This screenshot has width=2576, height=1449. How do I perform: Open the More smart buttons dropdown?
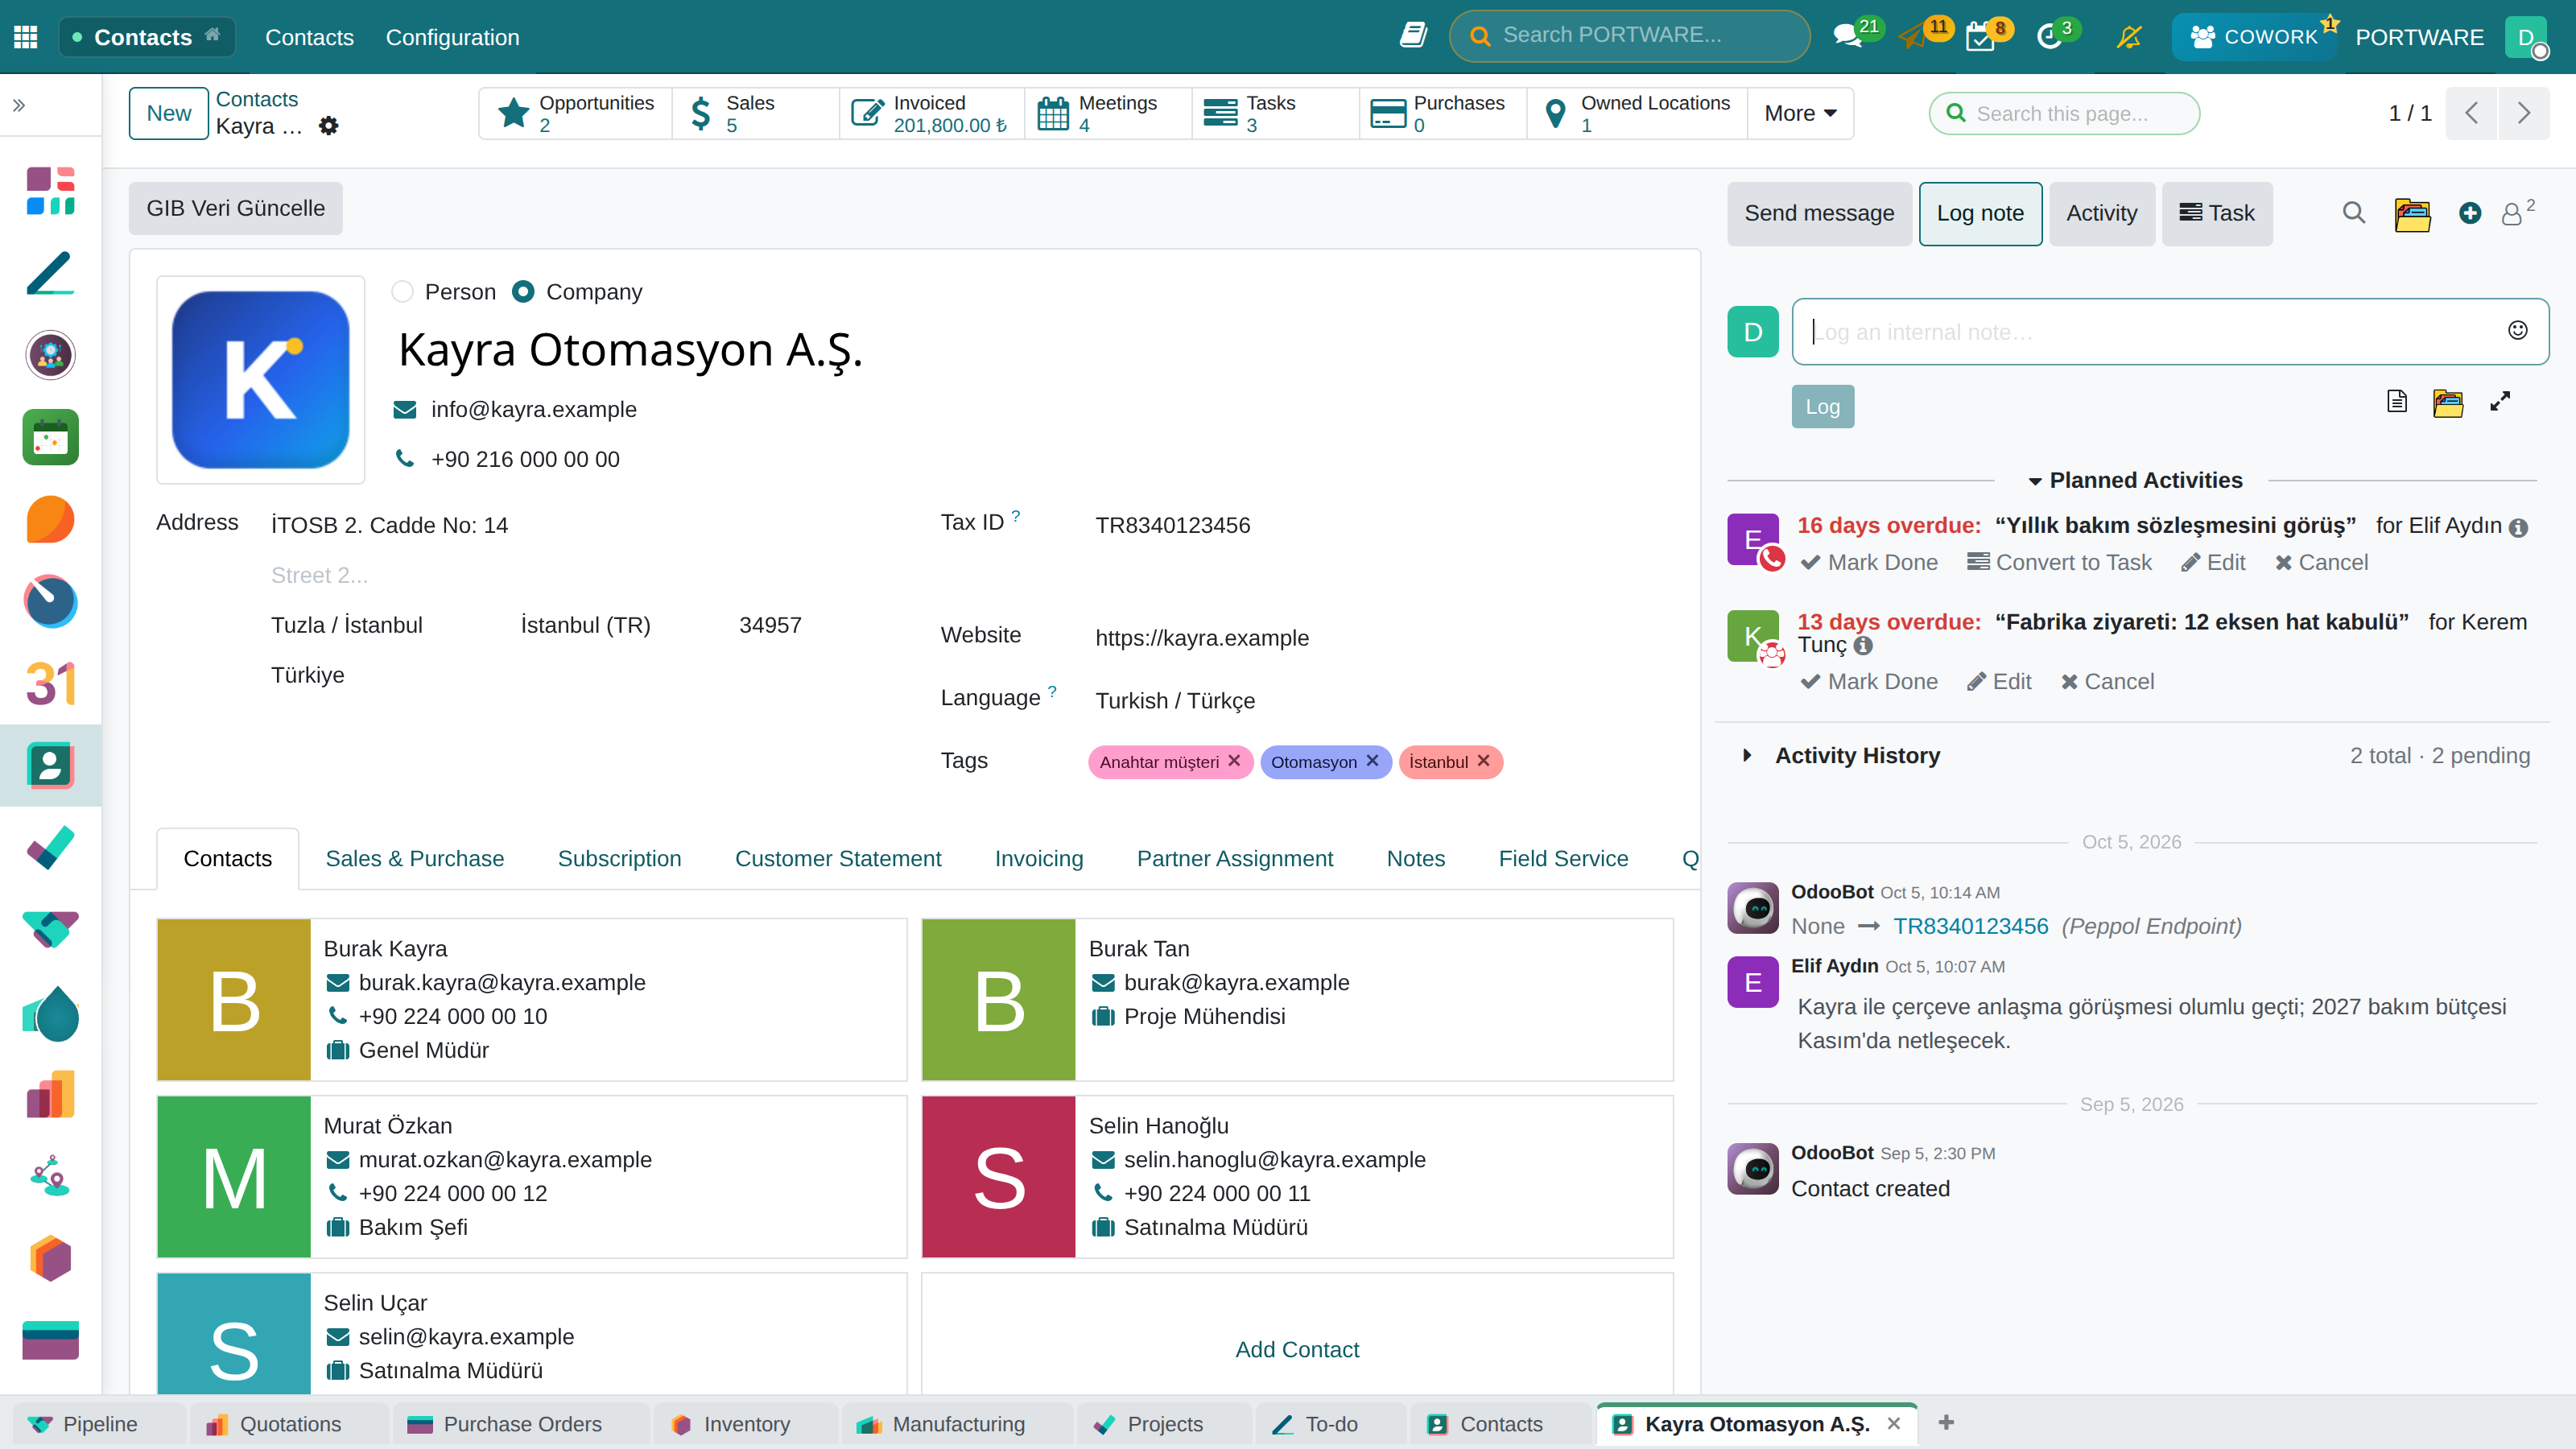point(1800,113)
